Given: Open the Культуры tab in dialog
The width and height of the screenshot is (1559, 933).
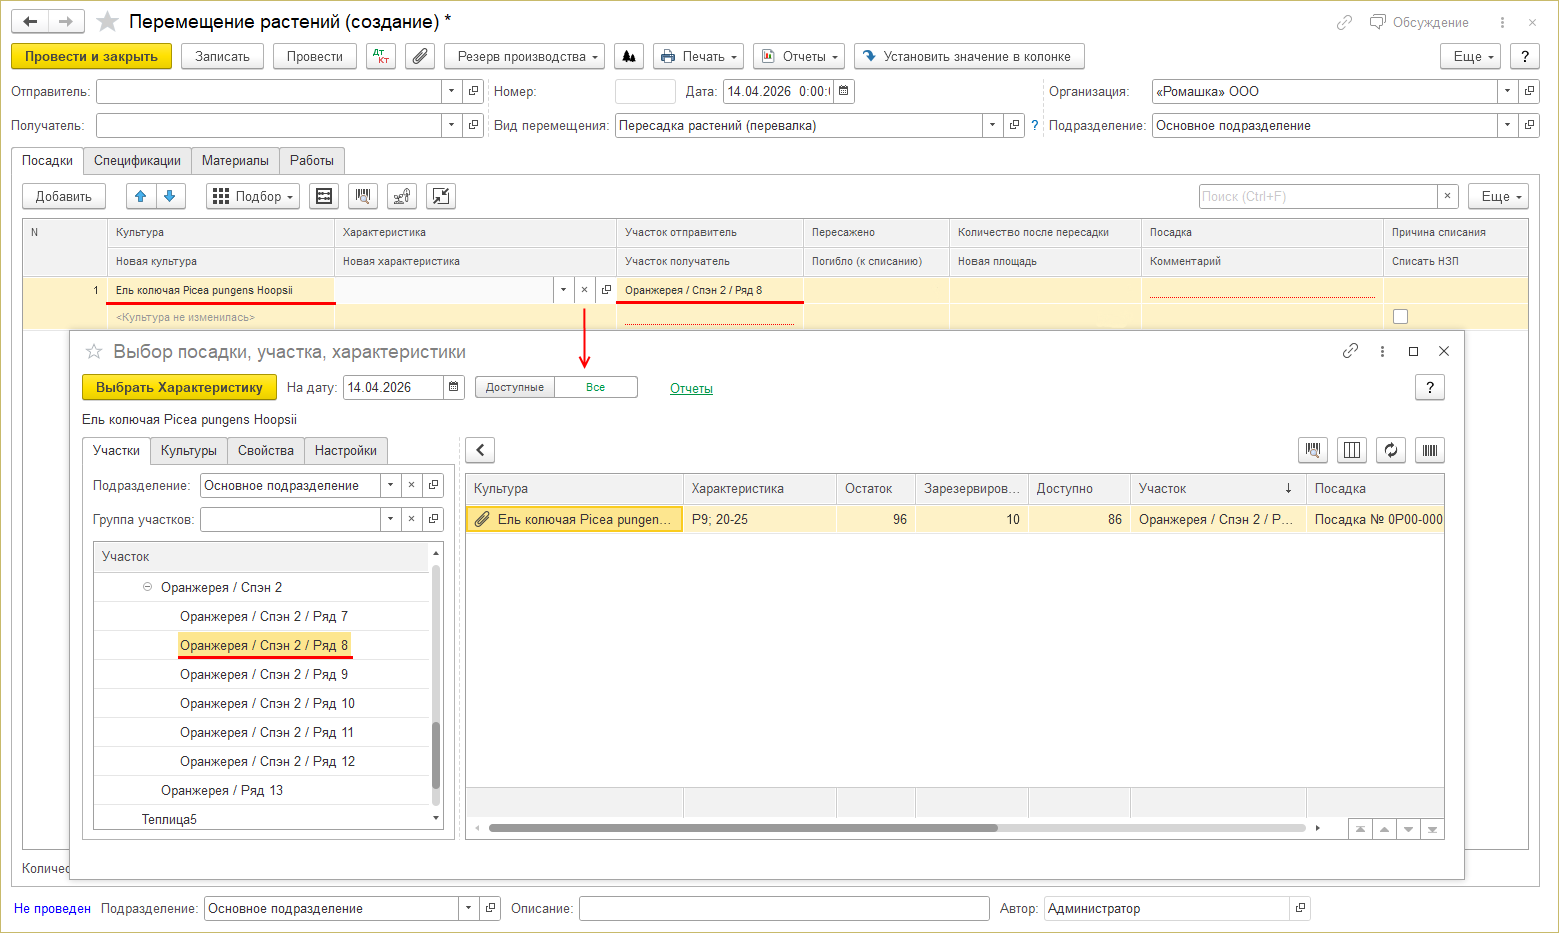Looking at the screenshot, I should click(x=188, y=451).
